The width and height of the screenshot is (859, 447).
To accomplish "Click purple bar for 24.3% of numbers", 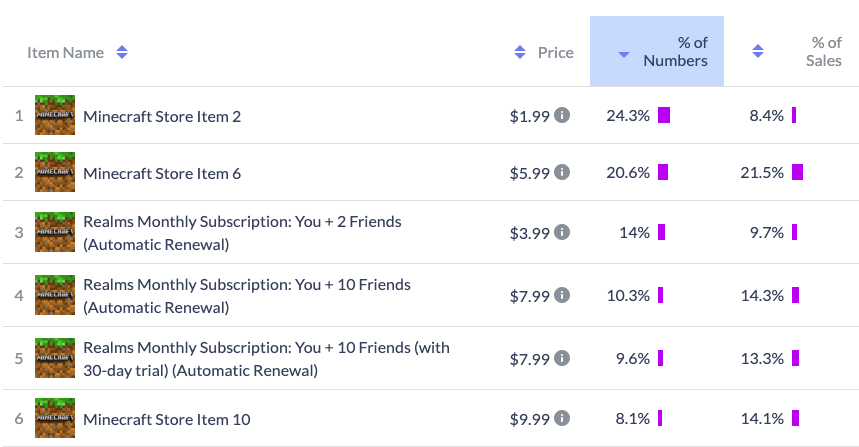I will (x=664, y=115).
